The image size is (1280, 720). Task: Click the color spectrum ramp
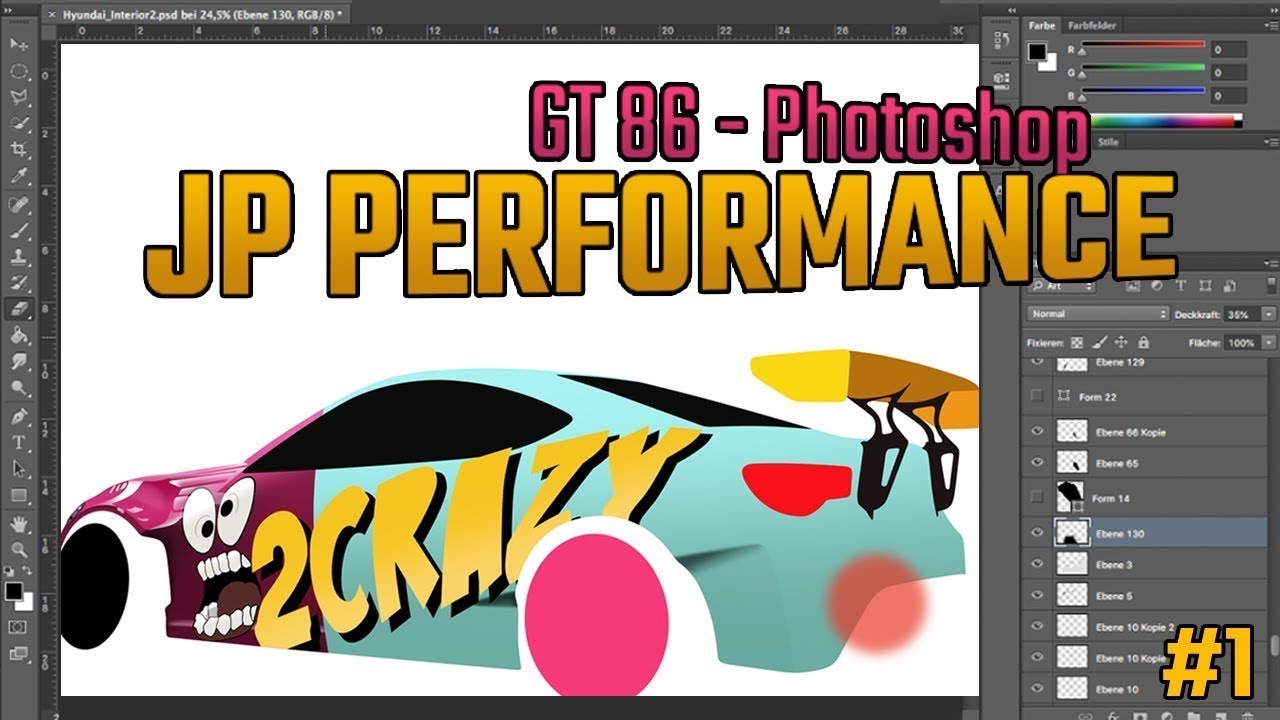click(x=1168, y=120)
